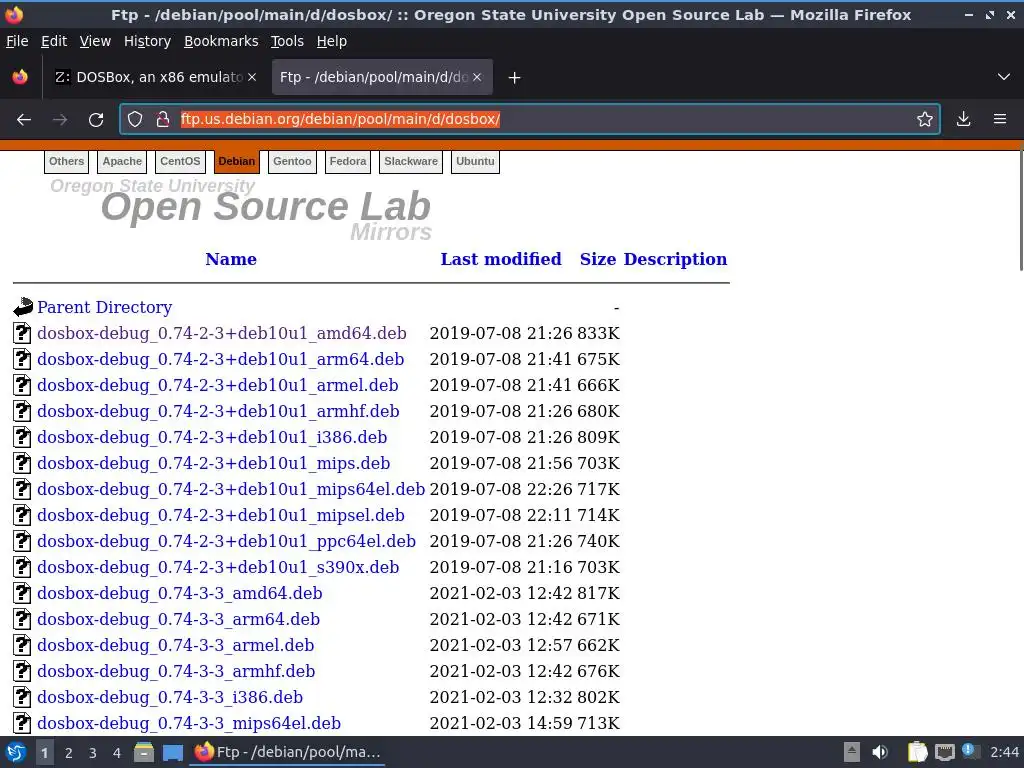Open the desktop start menu icon
The width and height of the screenshot is (1024, 768).
click(x=16, y=752)
